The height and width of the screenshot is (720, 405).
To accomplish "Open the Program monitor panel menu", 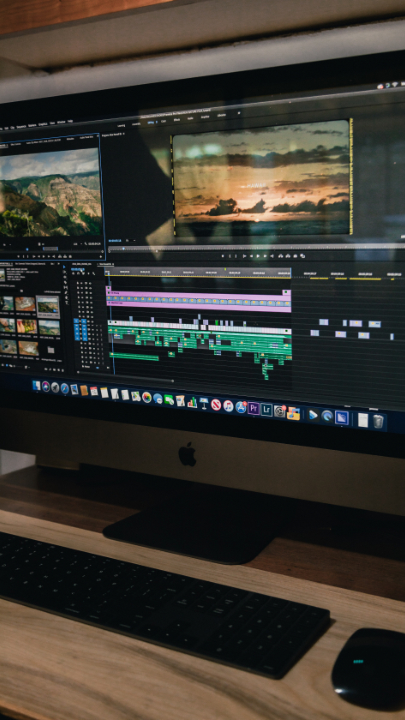I will coord(124,135).
